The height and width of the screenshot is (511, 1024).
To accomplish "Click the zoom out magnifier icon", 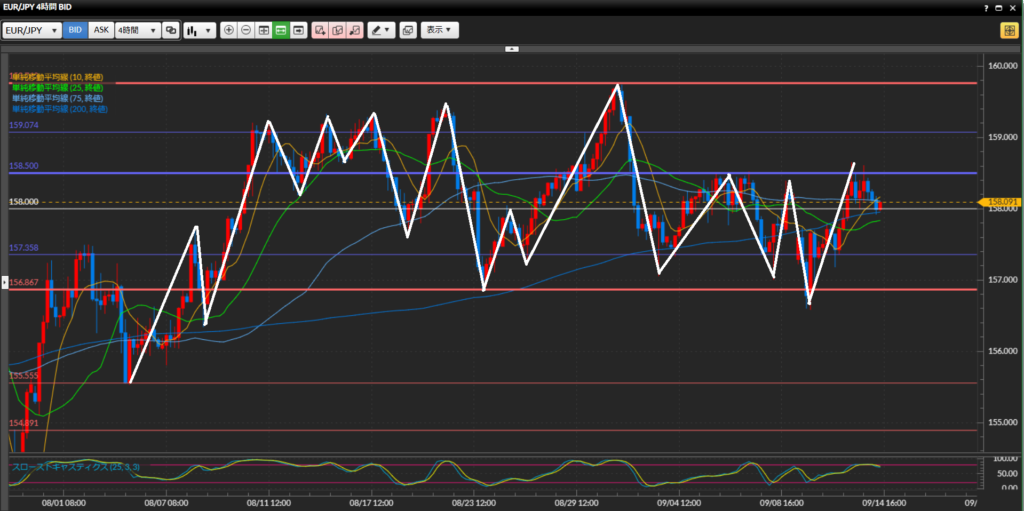I will coord(246,30).
